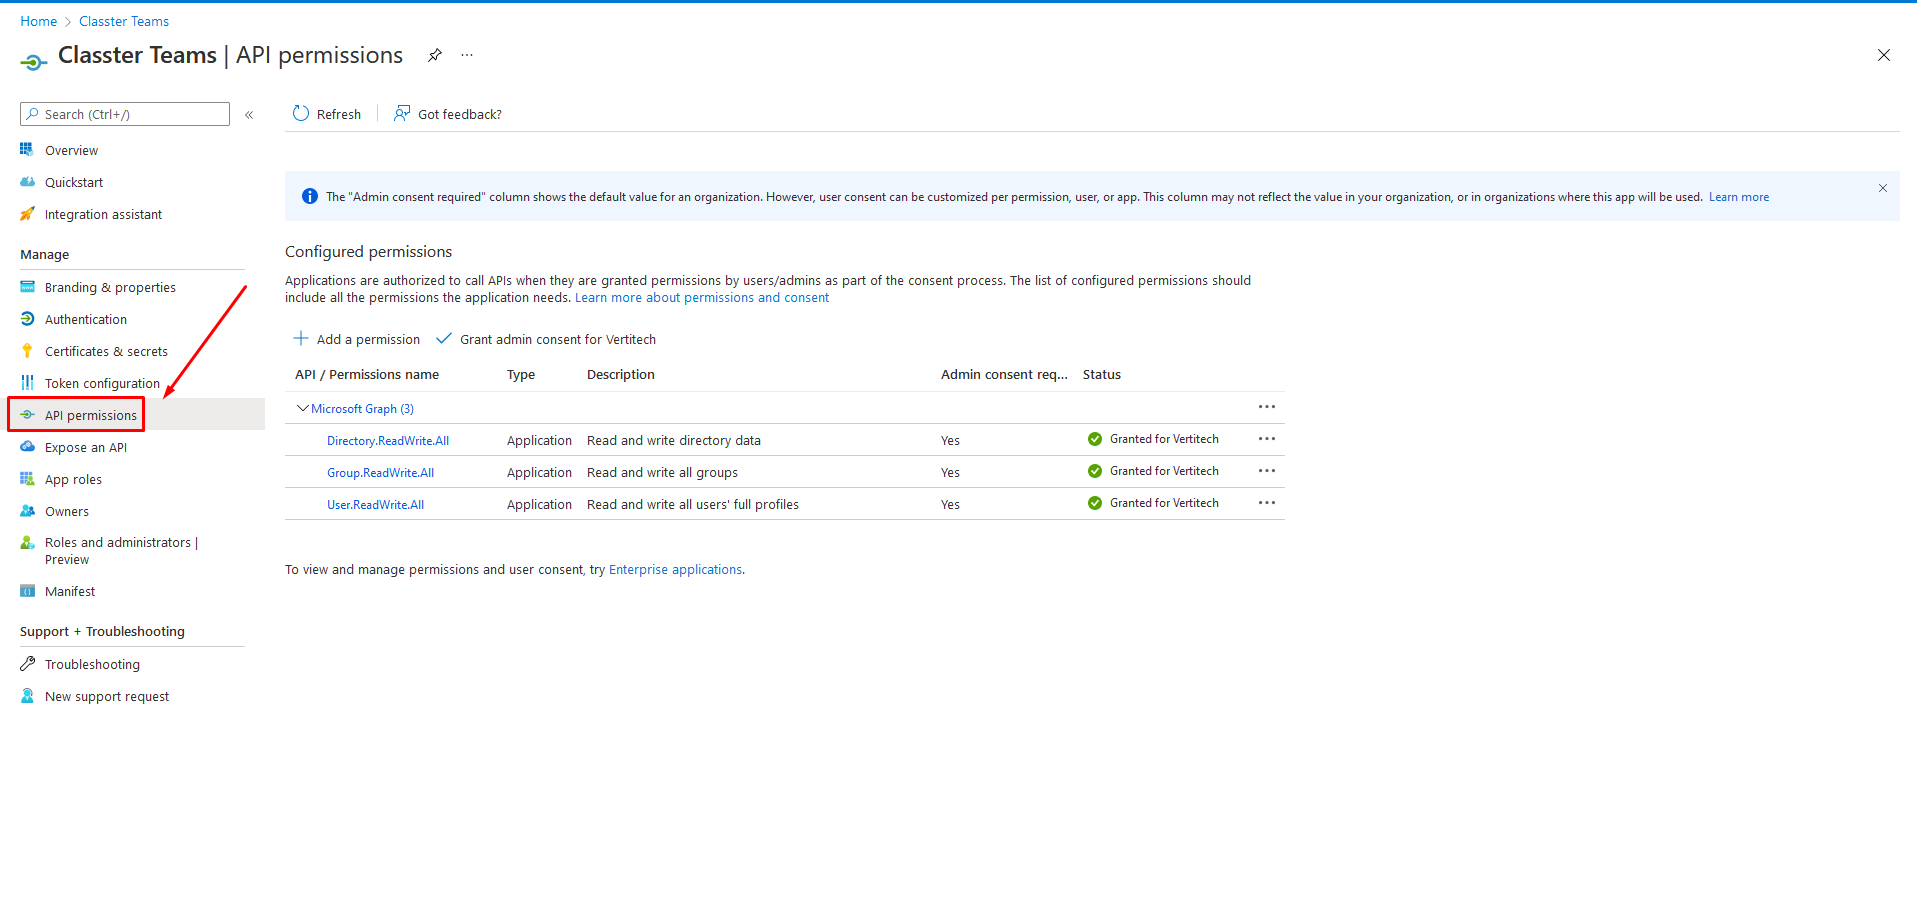
Task: Click 'Read and write all groups' description
Action: (662, 473)
